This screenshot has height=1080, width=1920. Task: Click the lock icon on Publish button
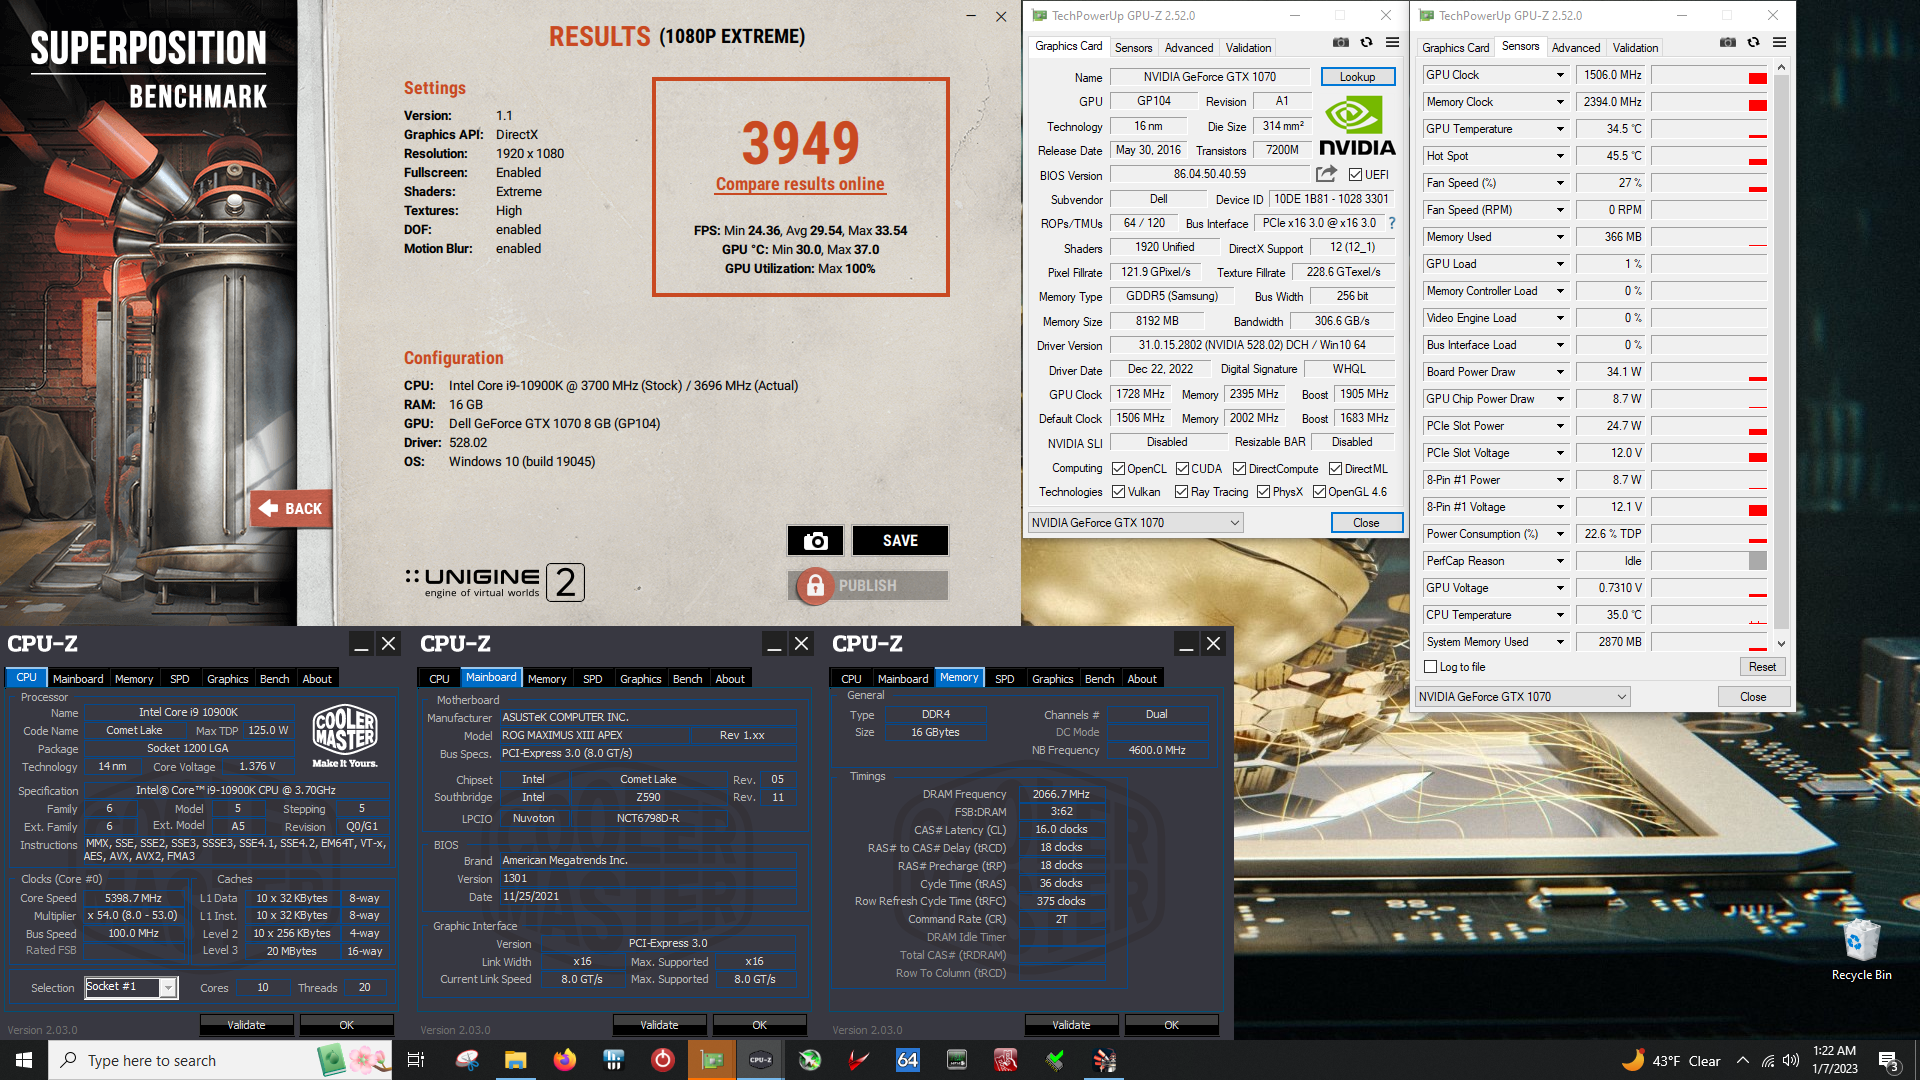point(815,586)
